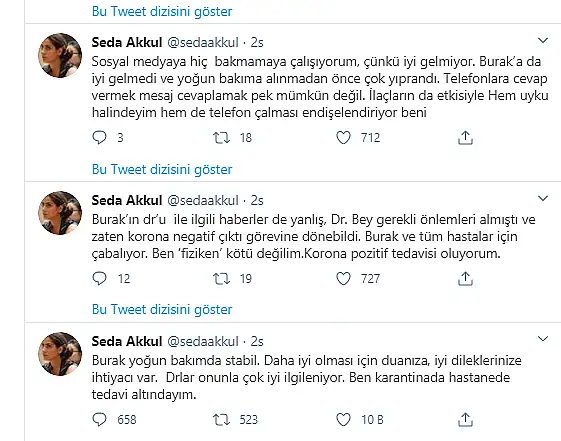Open options chevron on Burak yoğun bakımda tweet
The height and width of the screenshot is (441, 561).
pyautogui.click(x=543, y=339)
